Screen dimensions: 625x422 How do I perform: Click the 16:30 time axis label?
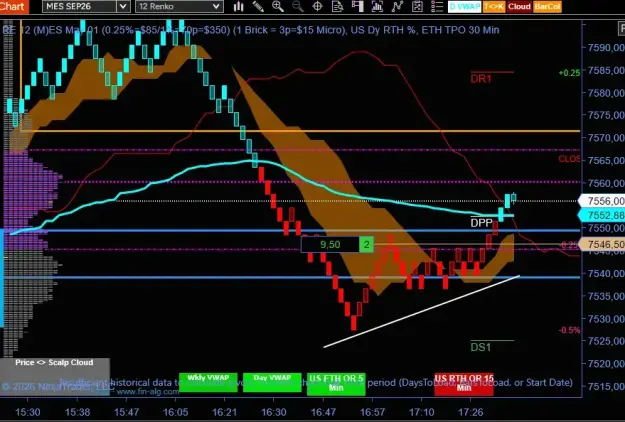pyautogui.click(x=274, y=412)
